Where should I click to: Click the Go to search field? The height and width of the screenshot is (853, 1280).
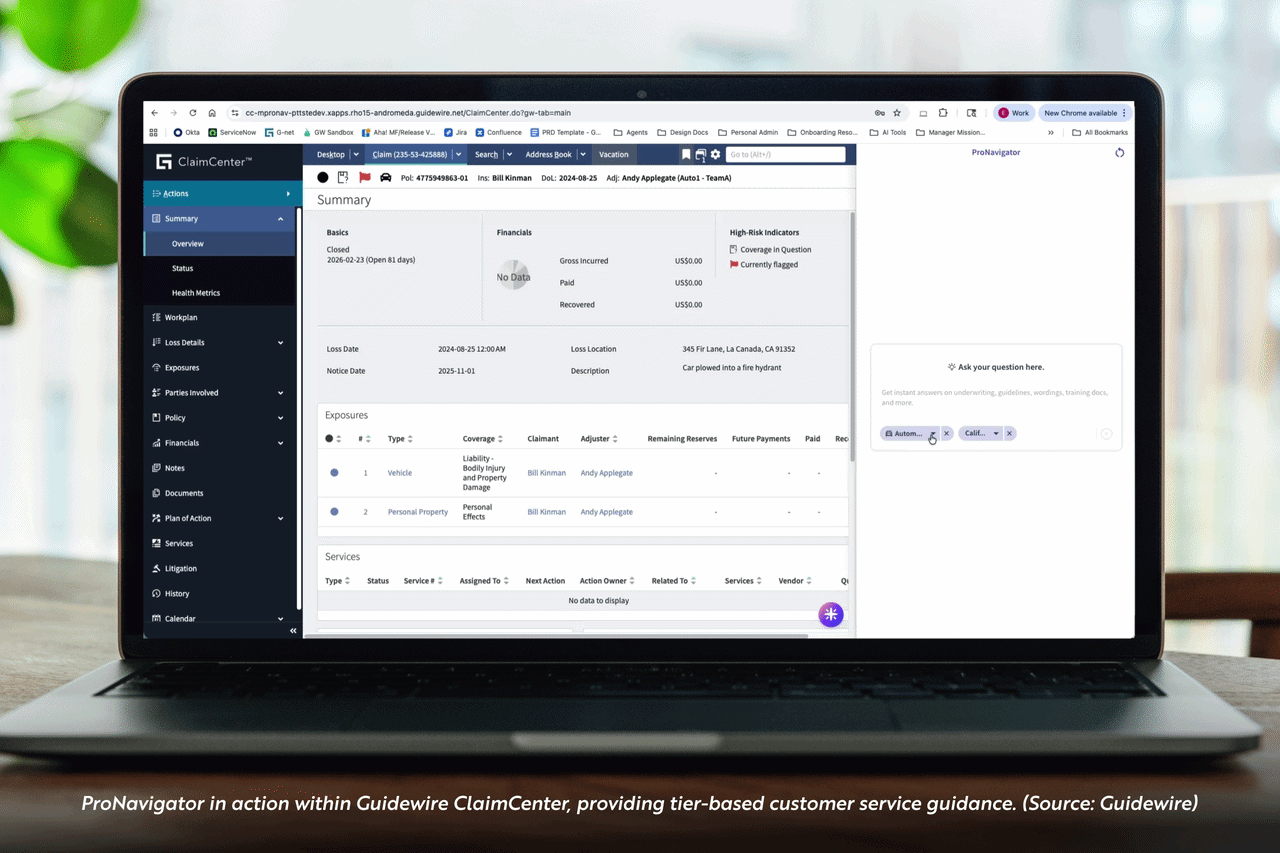[785, 154]
